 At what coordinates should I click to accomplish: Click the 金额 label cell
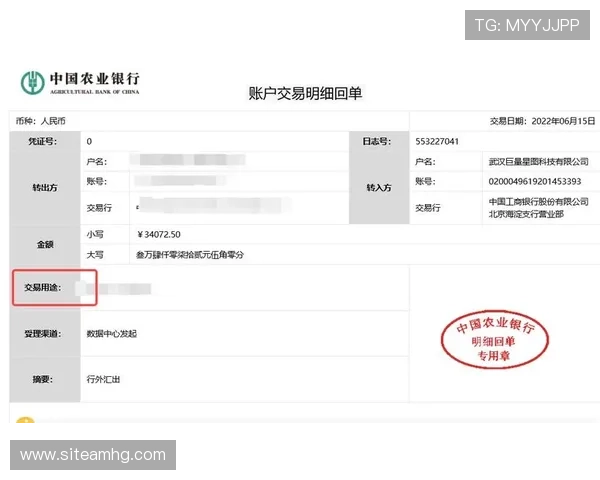click(45, 245)
